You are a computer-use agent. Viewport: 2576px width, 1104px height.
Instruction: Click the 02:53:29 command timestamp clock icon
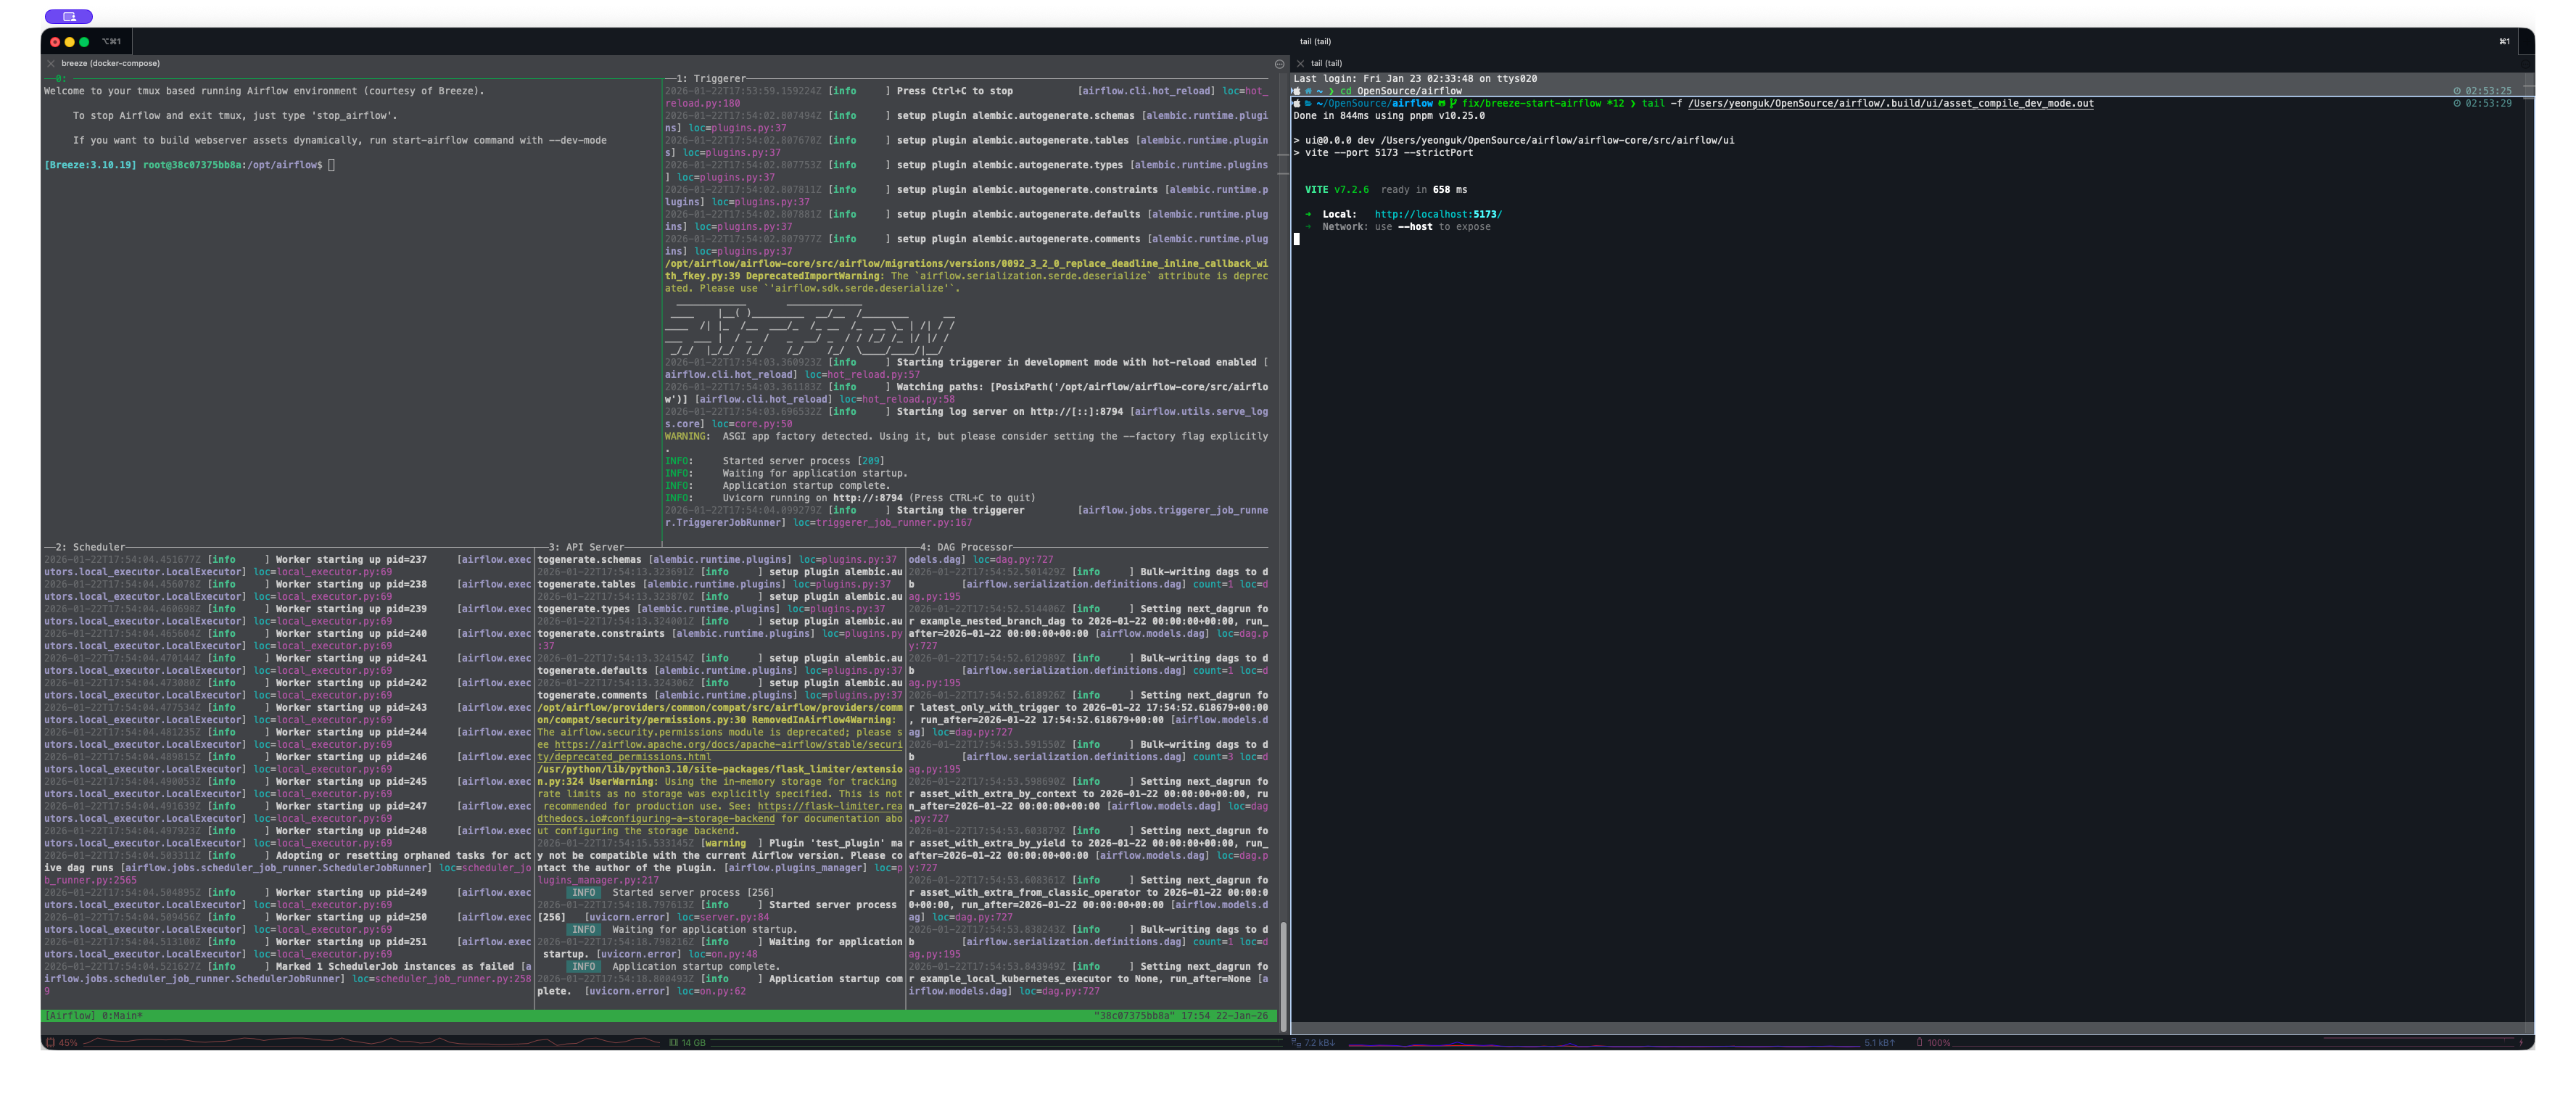2457,103
